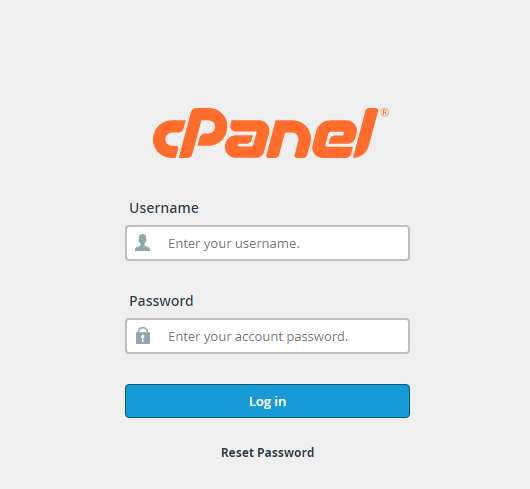The width and height of the screenshot is (530, 489).
Task: Click the Username label
Action: click(164, 208)
